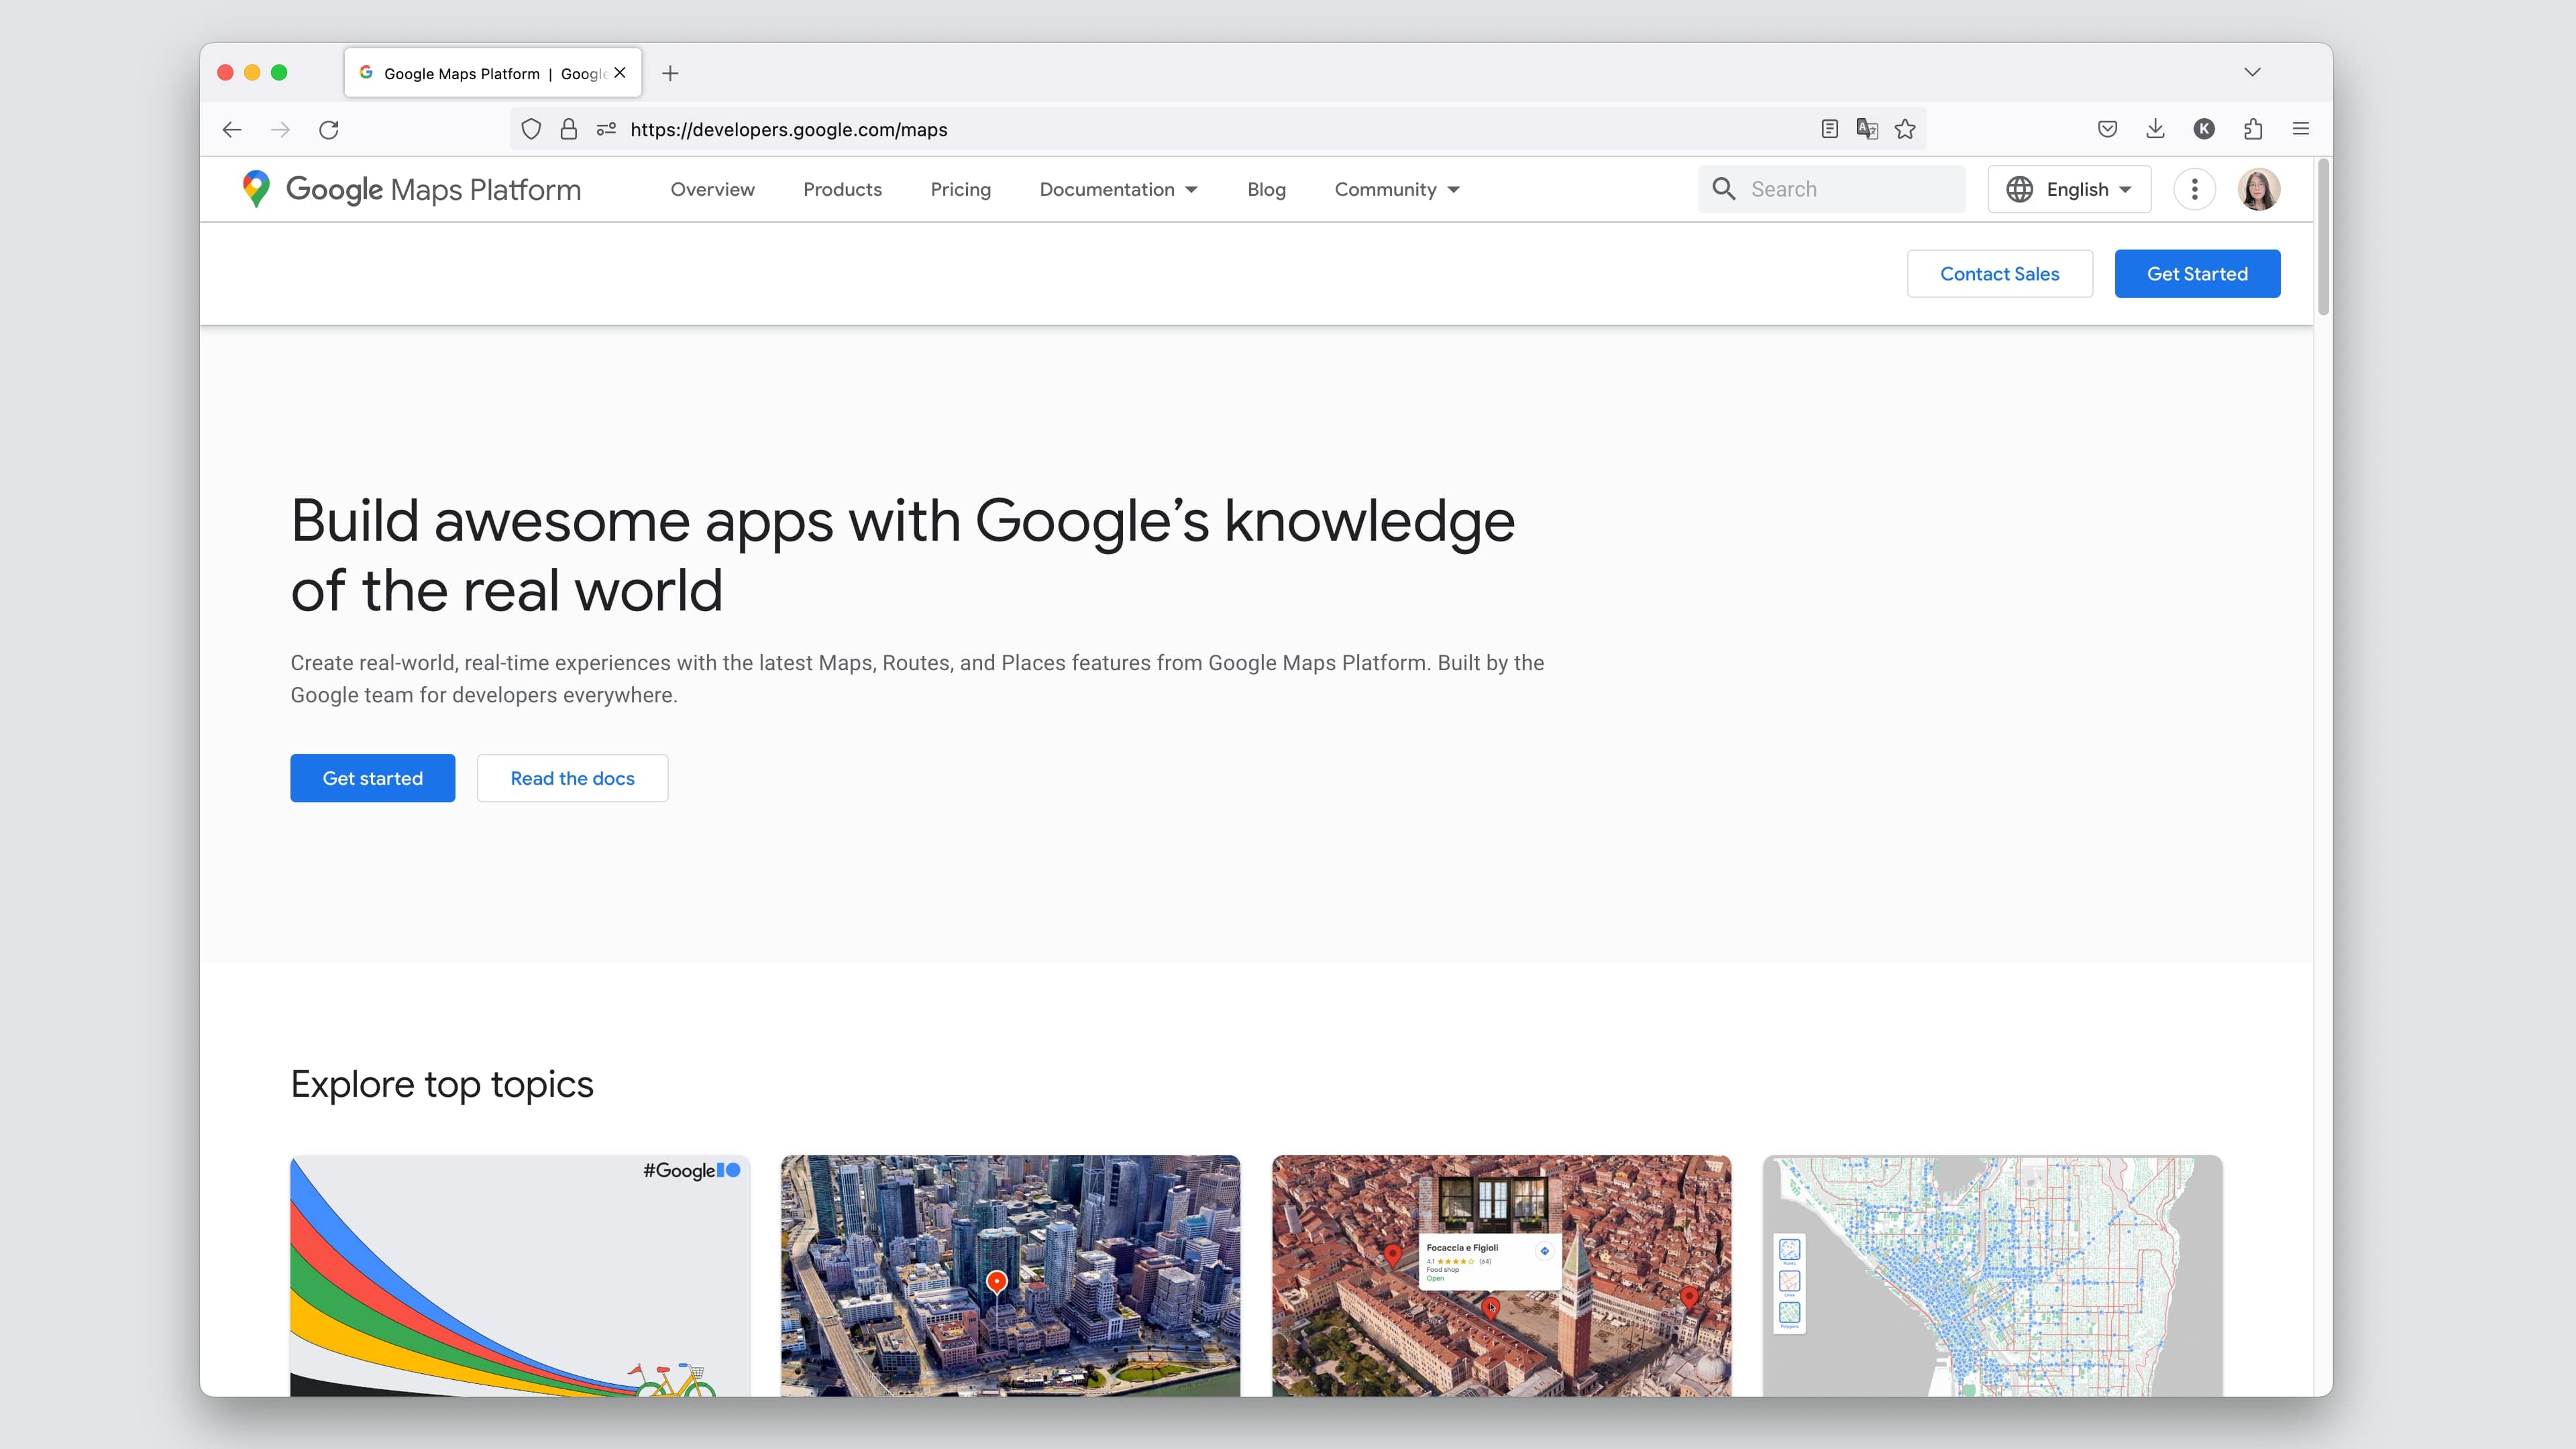This screenshot has width=2576, height=1449.
Task: Click the browser back arrow
Action: 232,129
